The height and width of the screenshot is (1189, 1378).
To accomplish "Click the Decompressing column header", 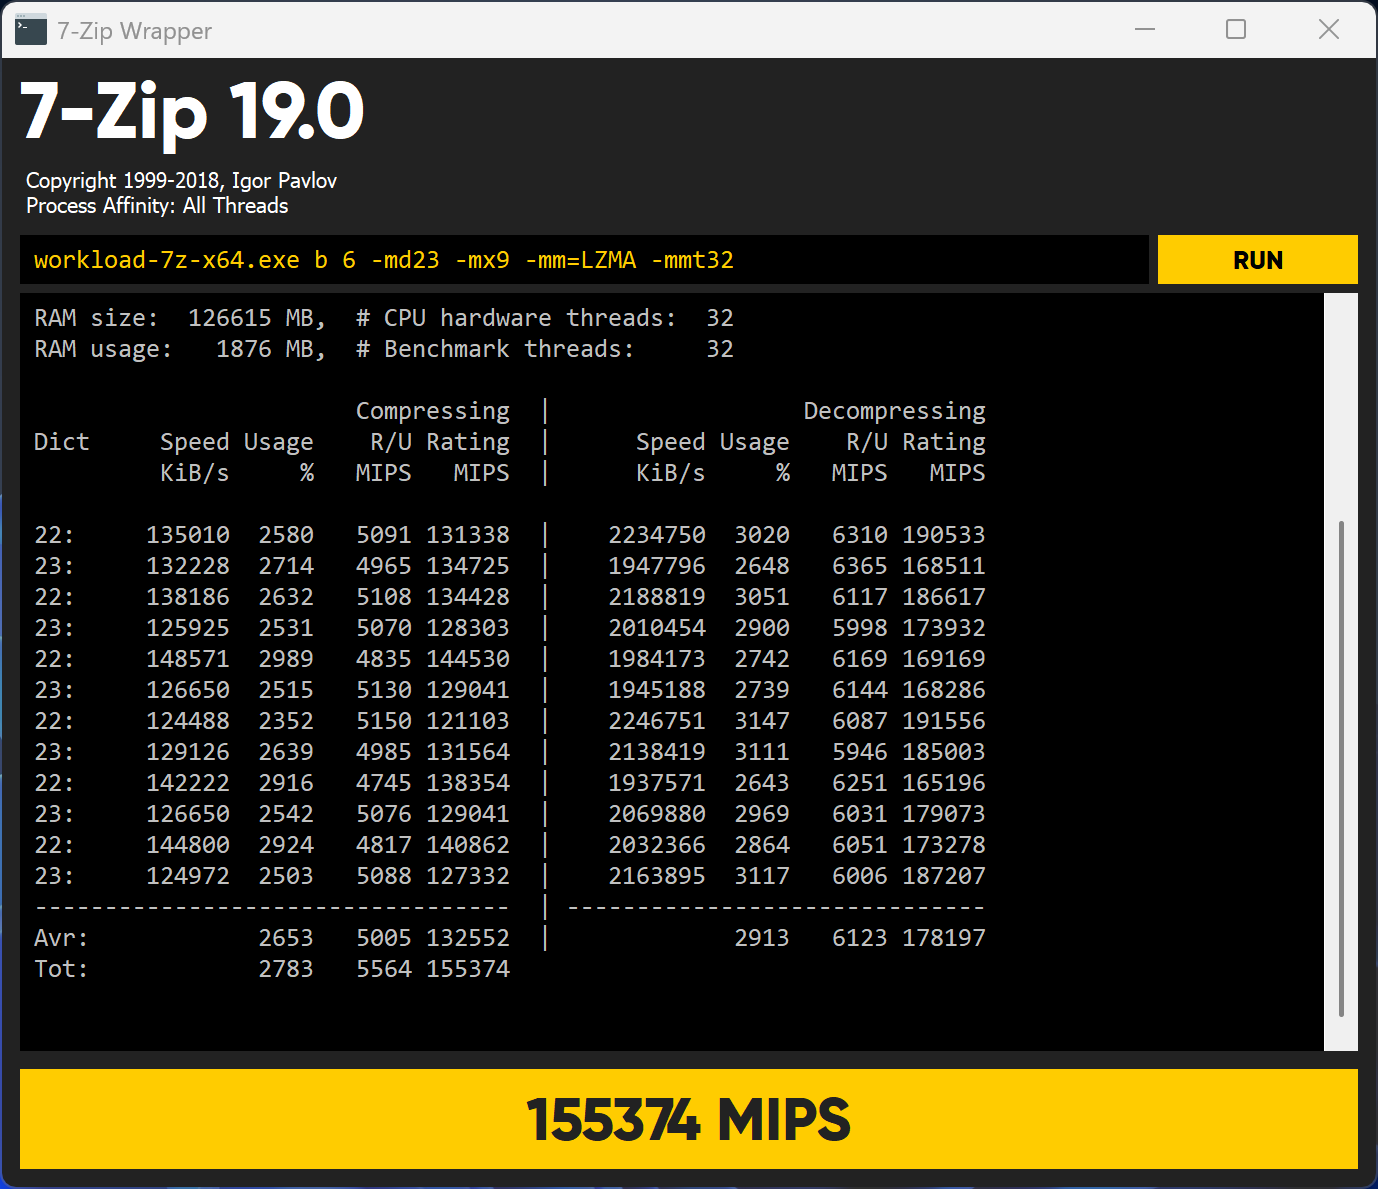I will (894, 411).
